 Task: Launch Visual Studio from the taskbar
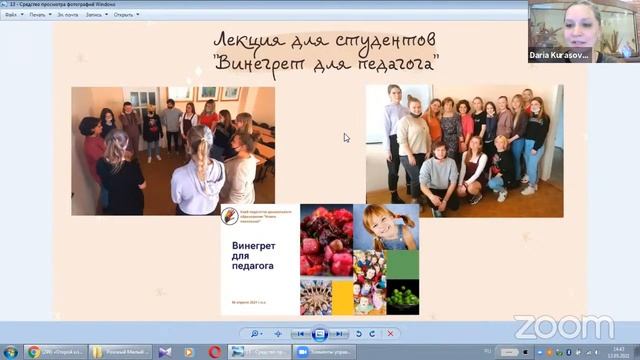164,352
